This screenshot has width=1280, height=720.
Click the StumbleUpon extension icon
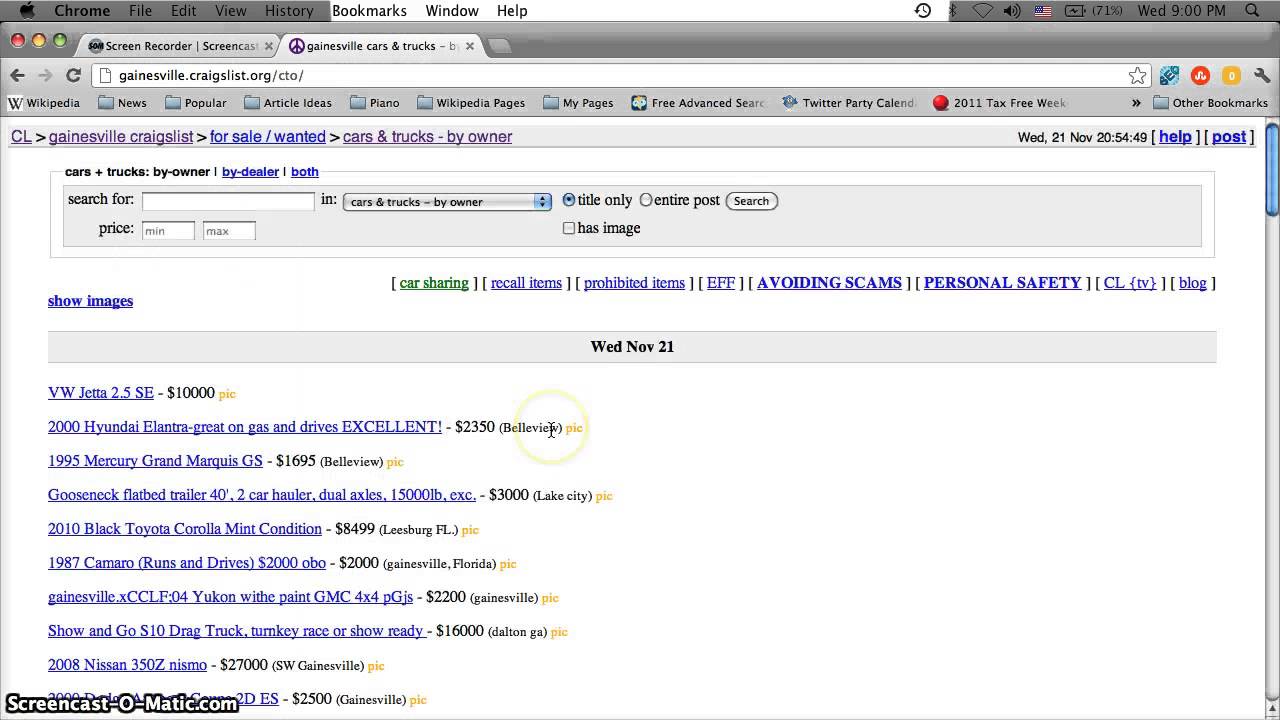[x=1200, y=75]
